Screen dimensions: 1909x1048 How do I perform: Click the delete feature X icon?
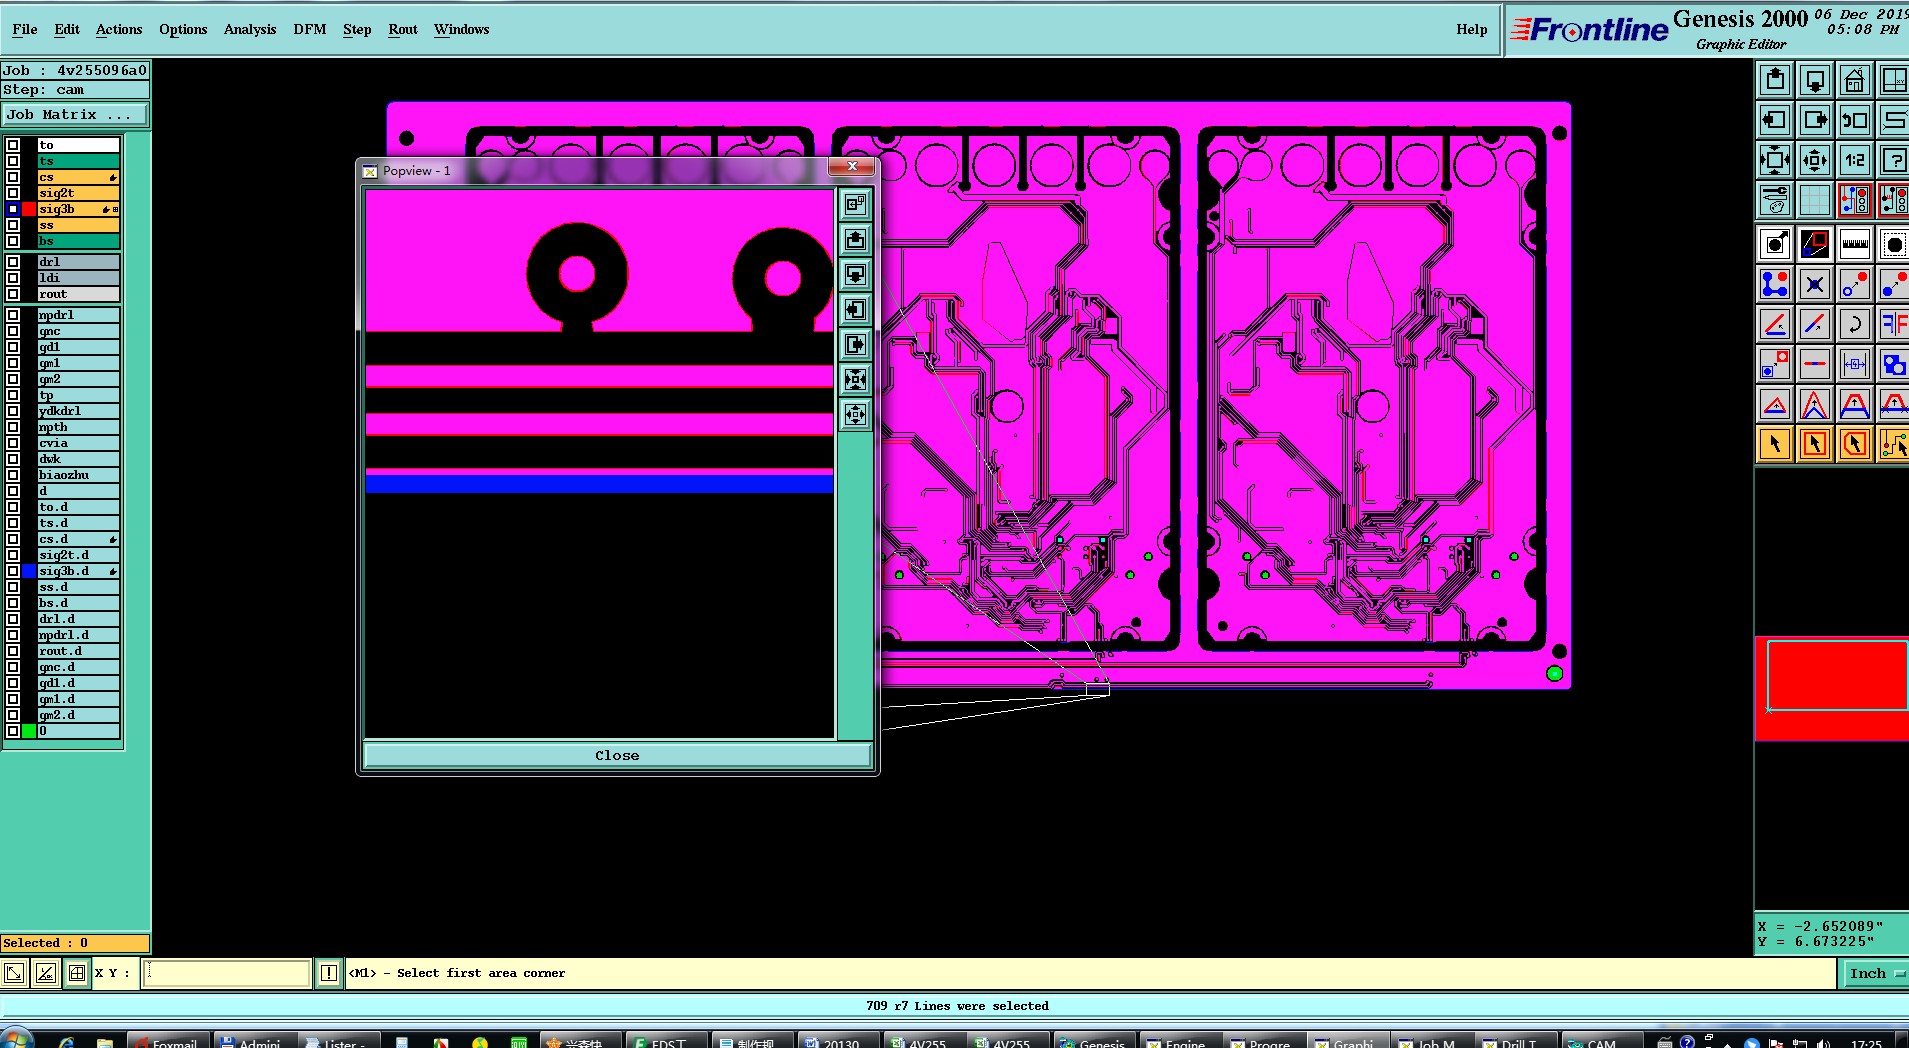(1815, 285)
